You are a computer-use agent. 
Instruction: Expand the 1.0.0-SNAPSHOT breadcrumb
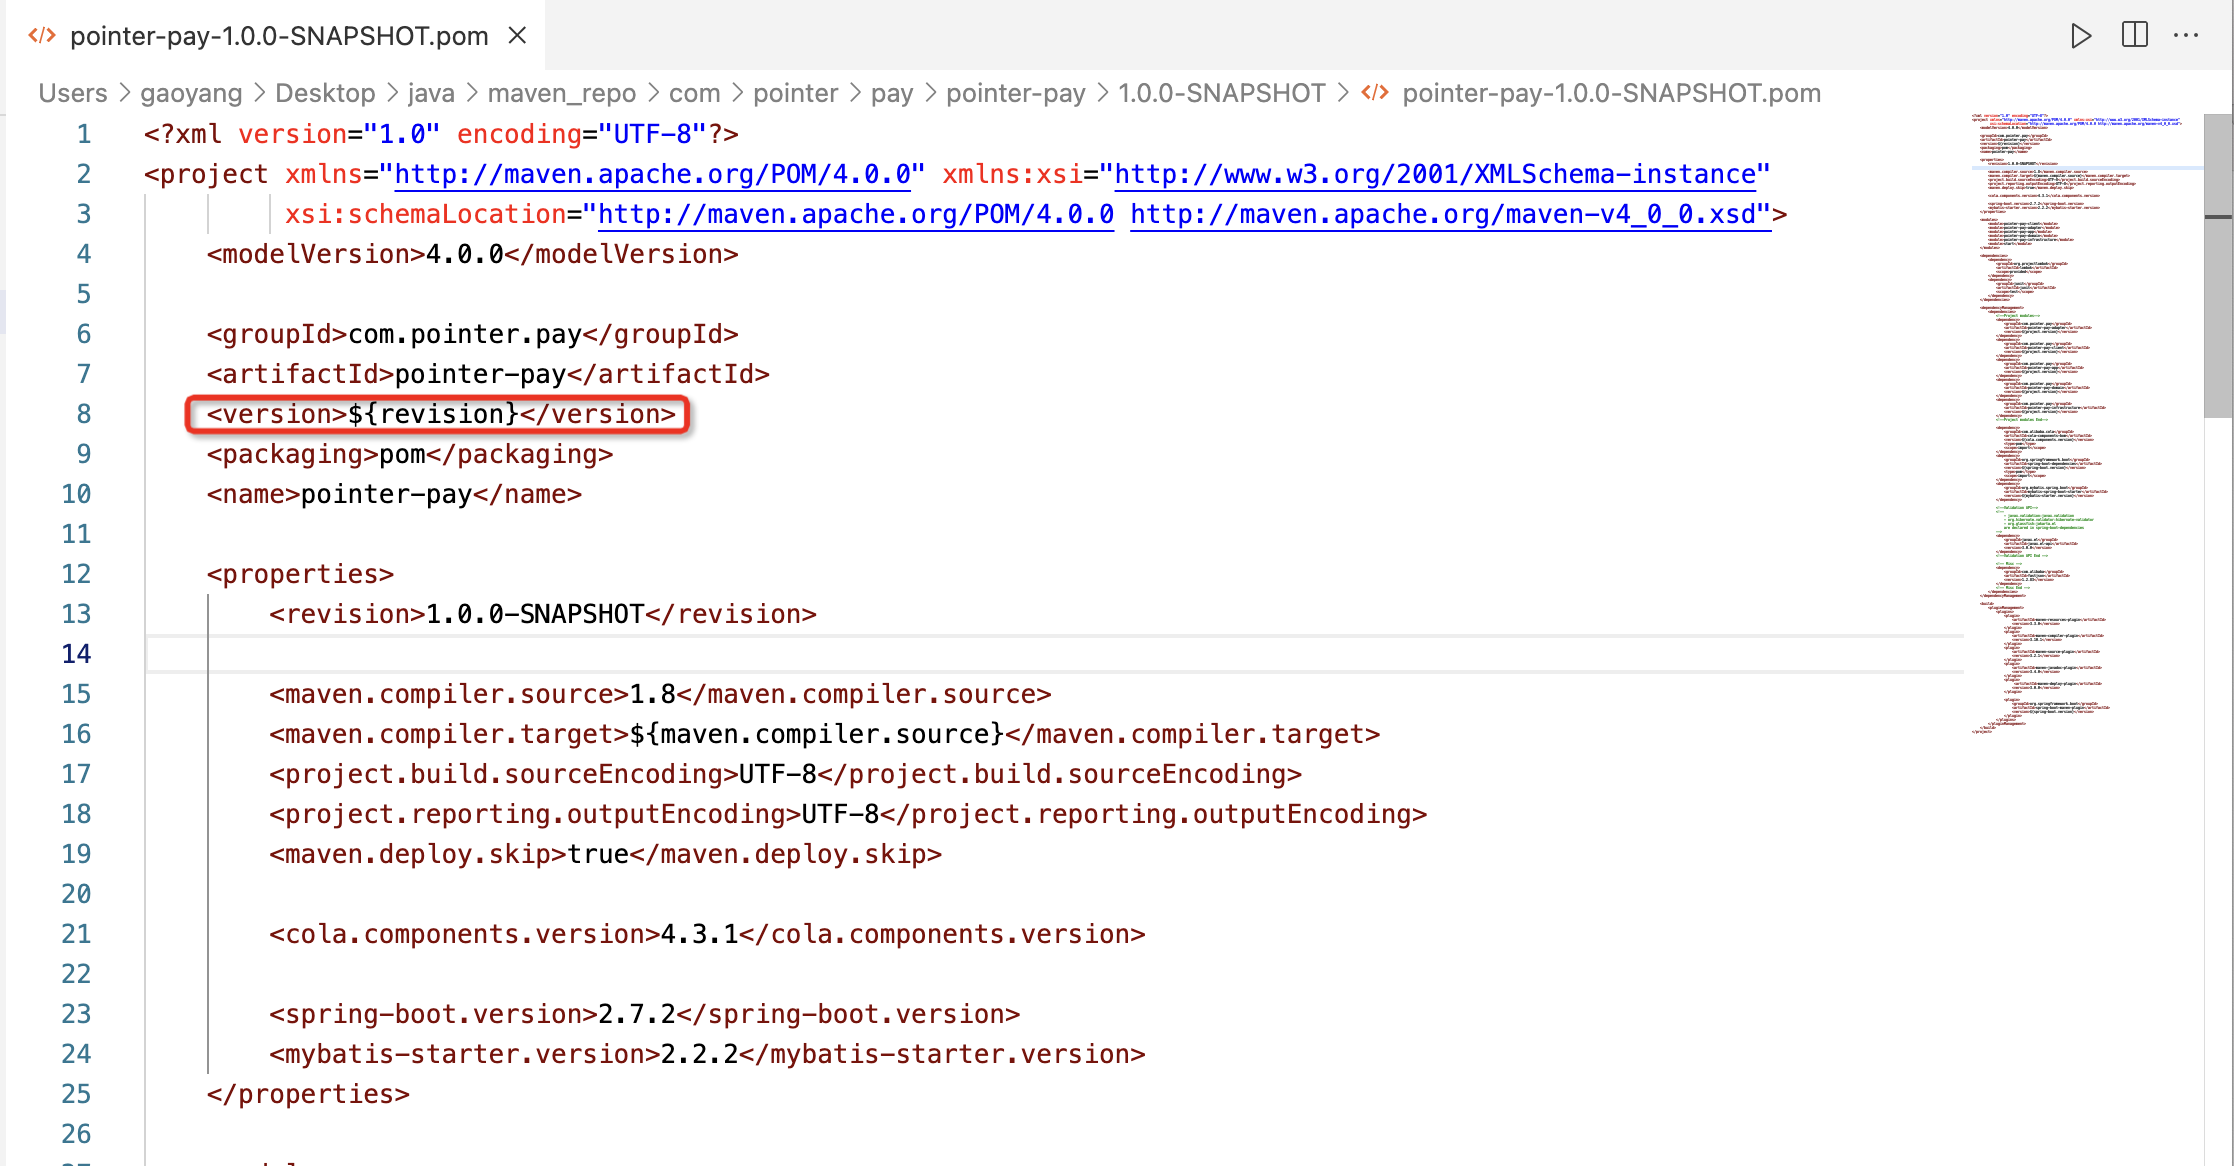click(1222, 92)
